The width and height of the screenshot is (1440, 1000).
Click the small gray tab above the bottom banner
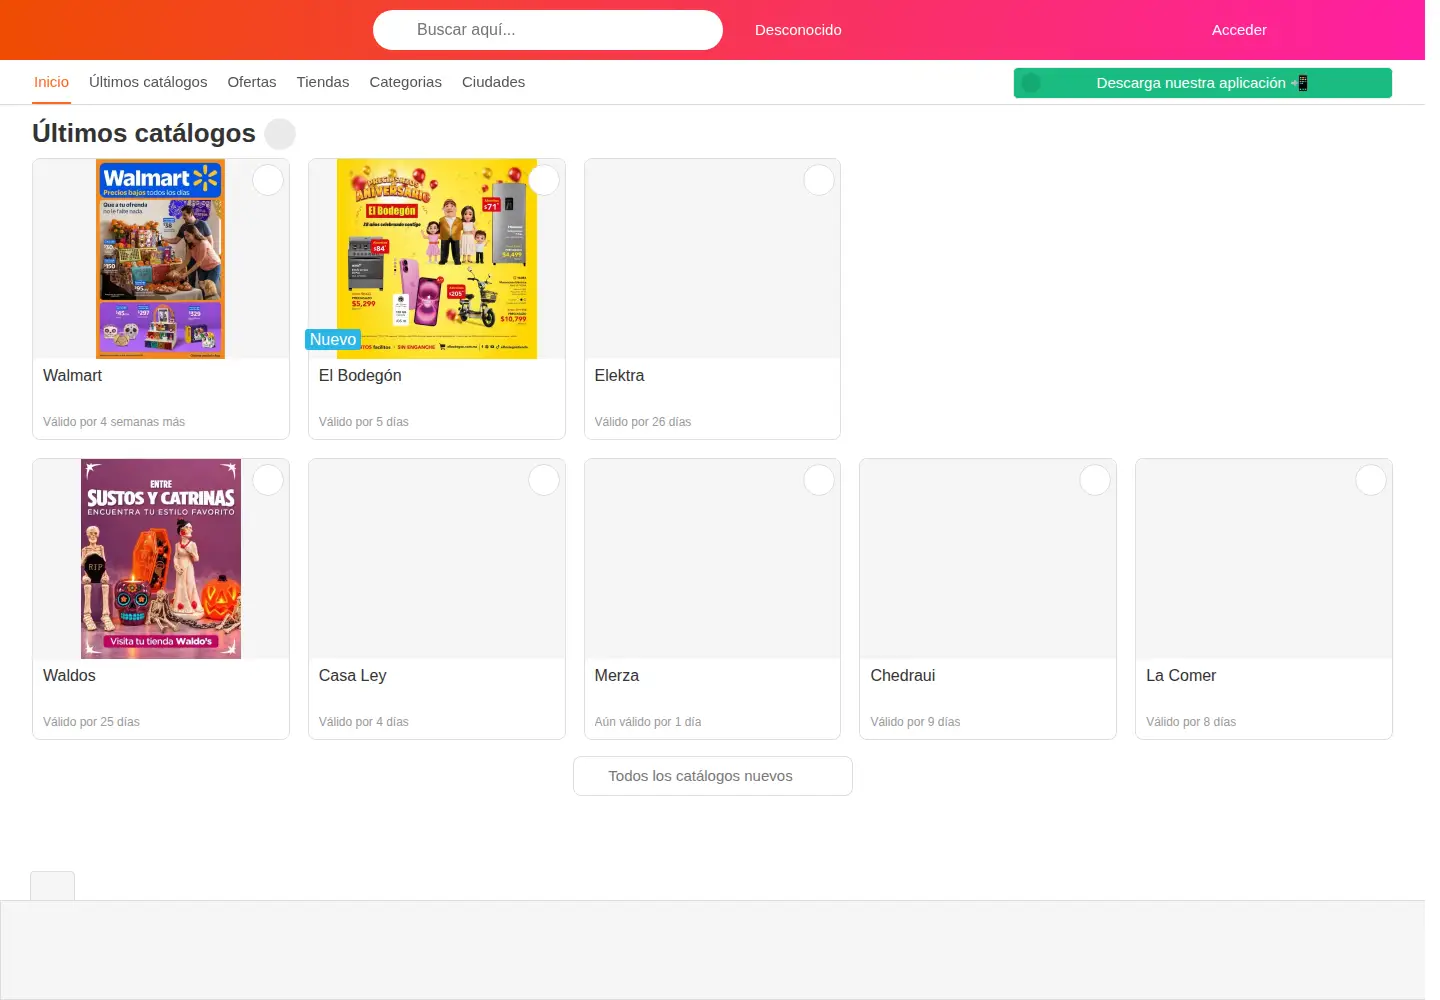pos(52,886)
